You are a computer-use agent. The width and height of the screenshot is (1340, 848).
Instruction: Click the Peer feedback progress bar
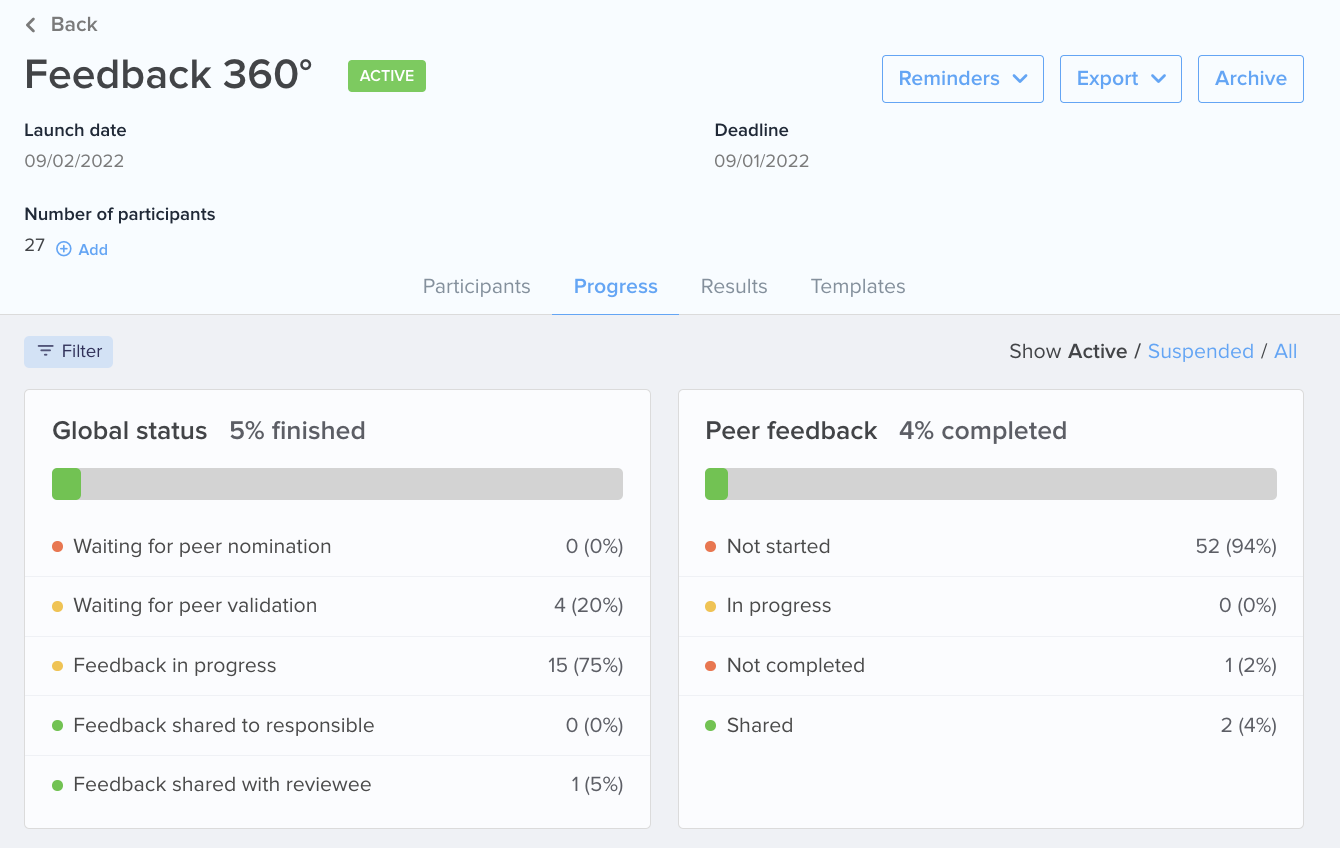[x=991, y=484]
